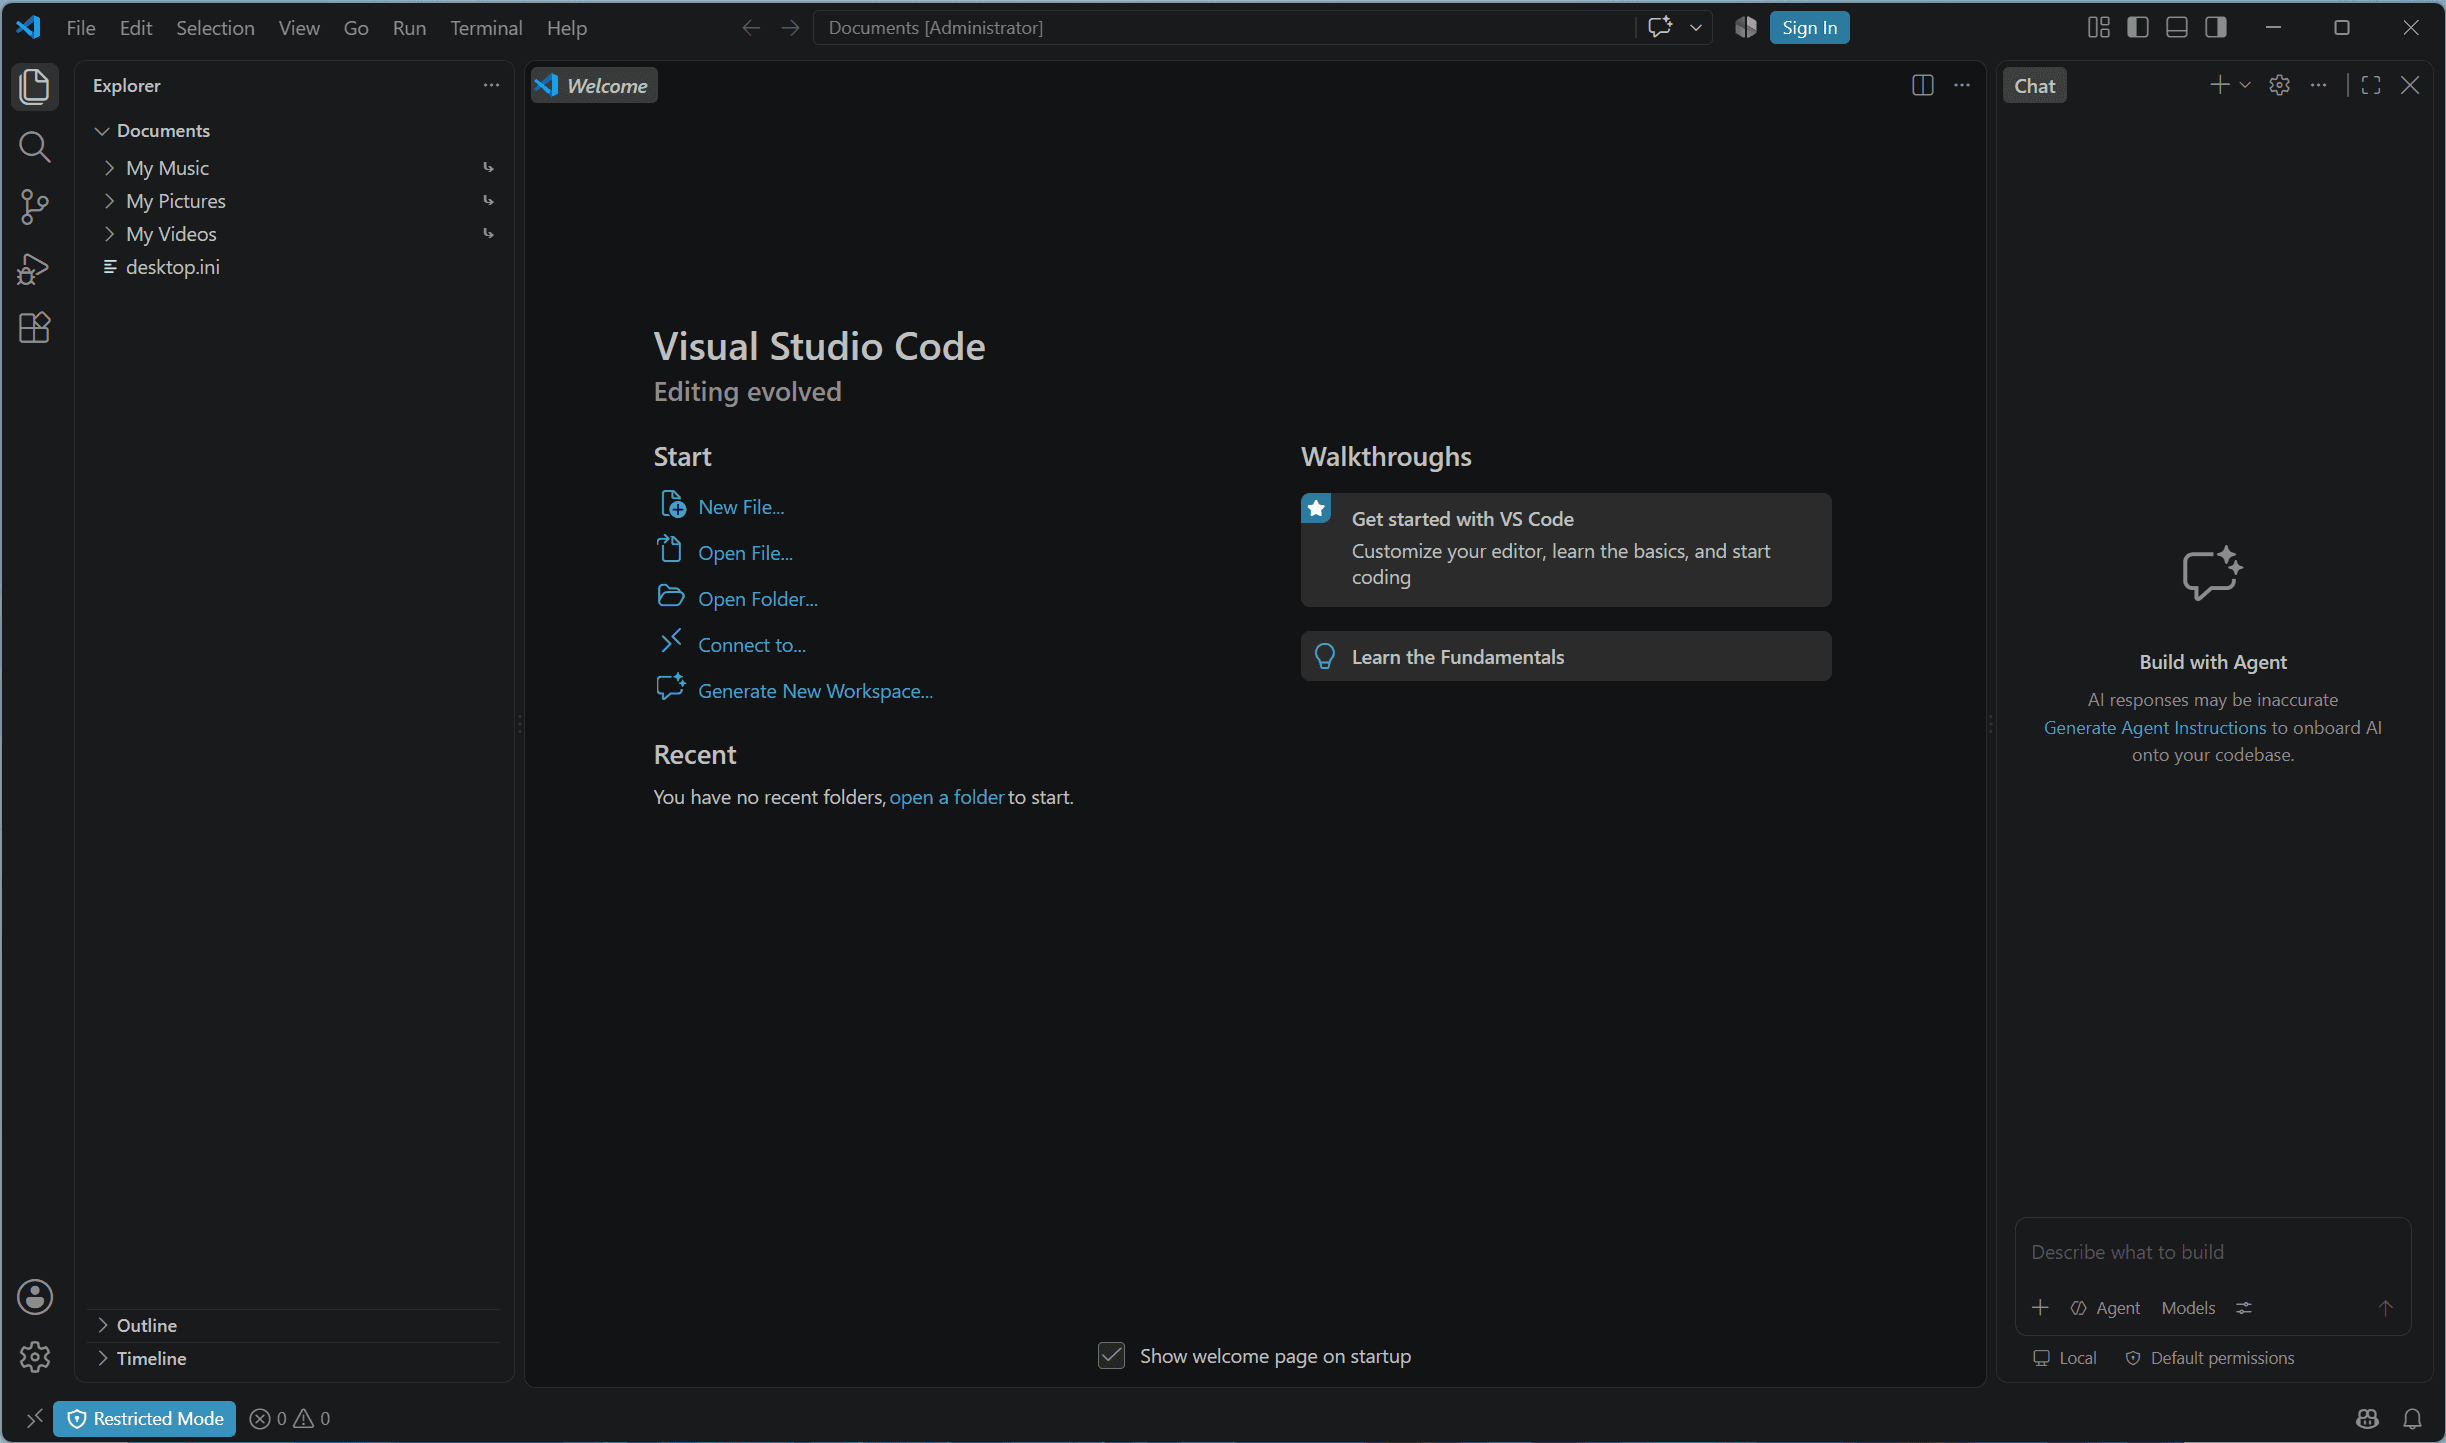Open the Manage gear in activity bar

click(x=35, y=1357)
